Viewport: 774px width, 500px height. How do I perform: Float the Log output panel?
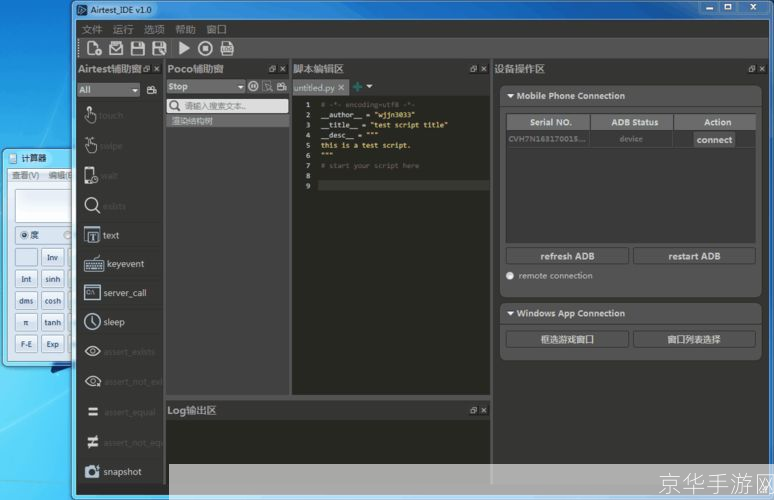(x=473, y=410)
